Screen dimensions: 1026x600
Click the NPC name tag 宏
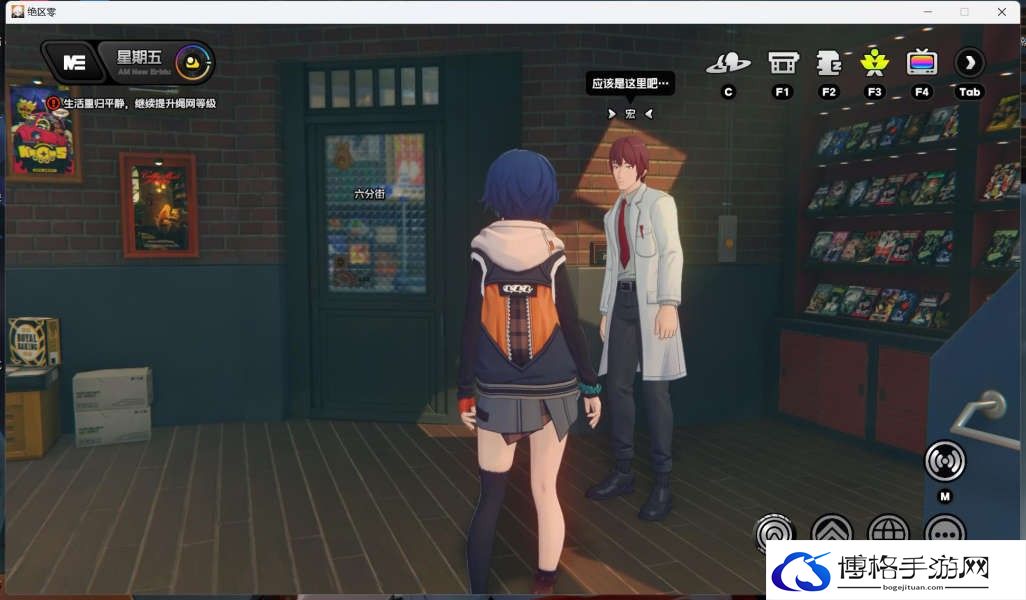pyautogui.click(x=630, y=114)
